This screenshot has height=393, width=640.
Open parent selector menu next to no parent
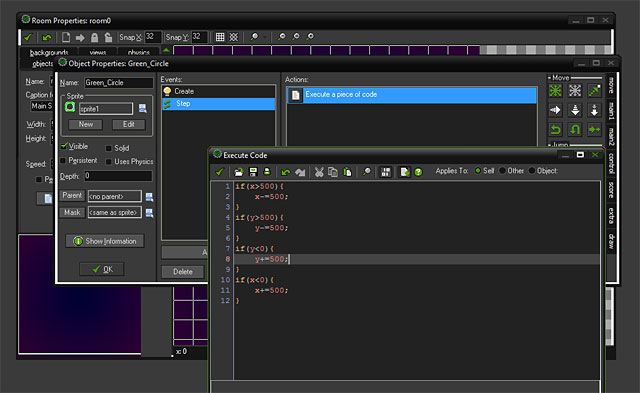(149, 197)
